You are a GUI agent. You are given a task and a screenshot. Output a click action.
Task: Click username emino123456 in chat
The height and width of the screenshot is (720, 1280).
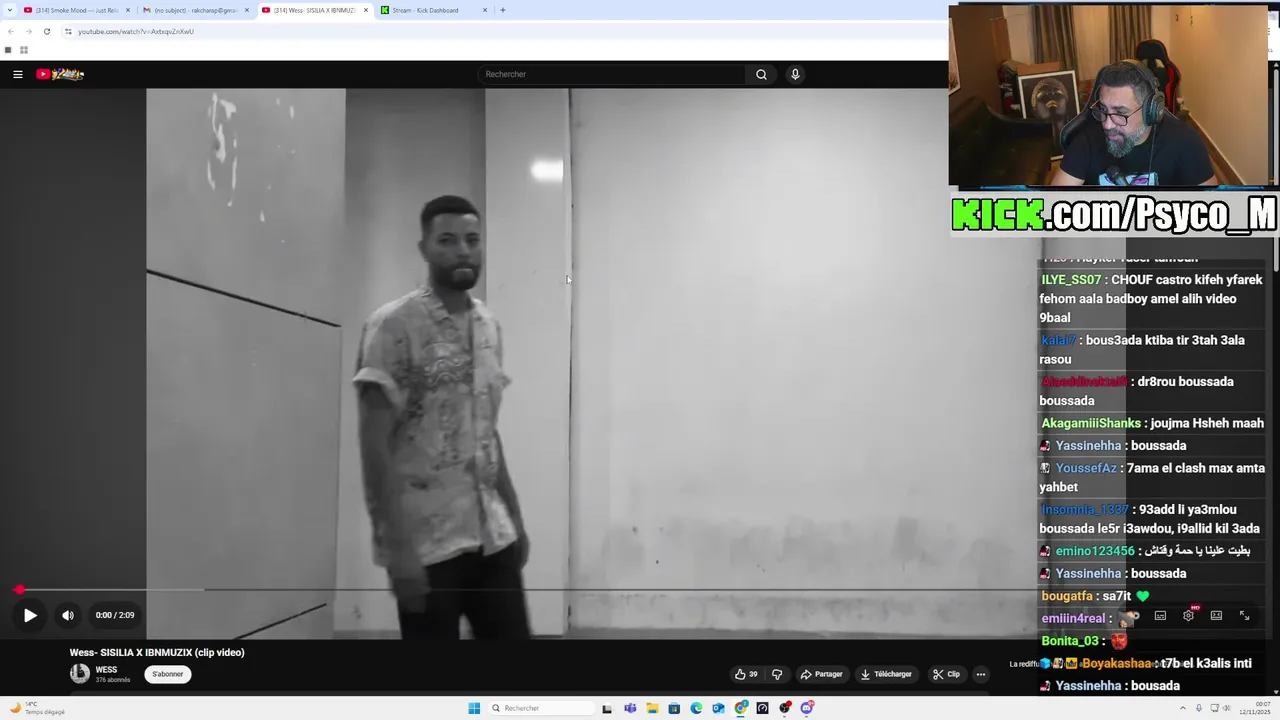click(1095, 551)
